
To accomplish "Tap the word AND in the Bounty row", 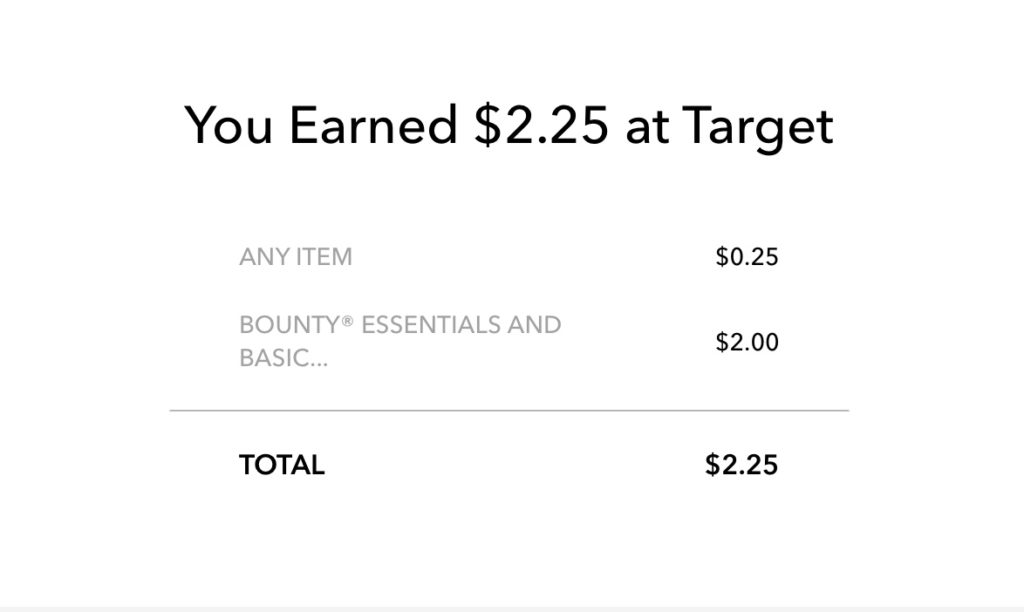I will (534, 325).
